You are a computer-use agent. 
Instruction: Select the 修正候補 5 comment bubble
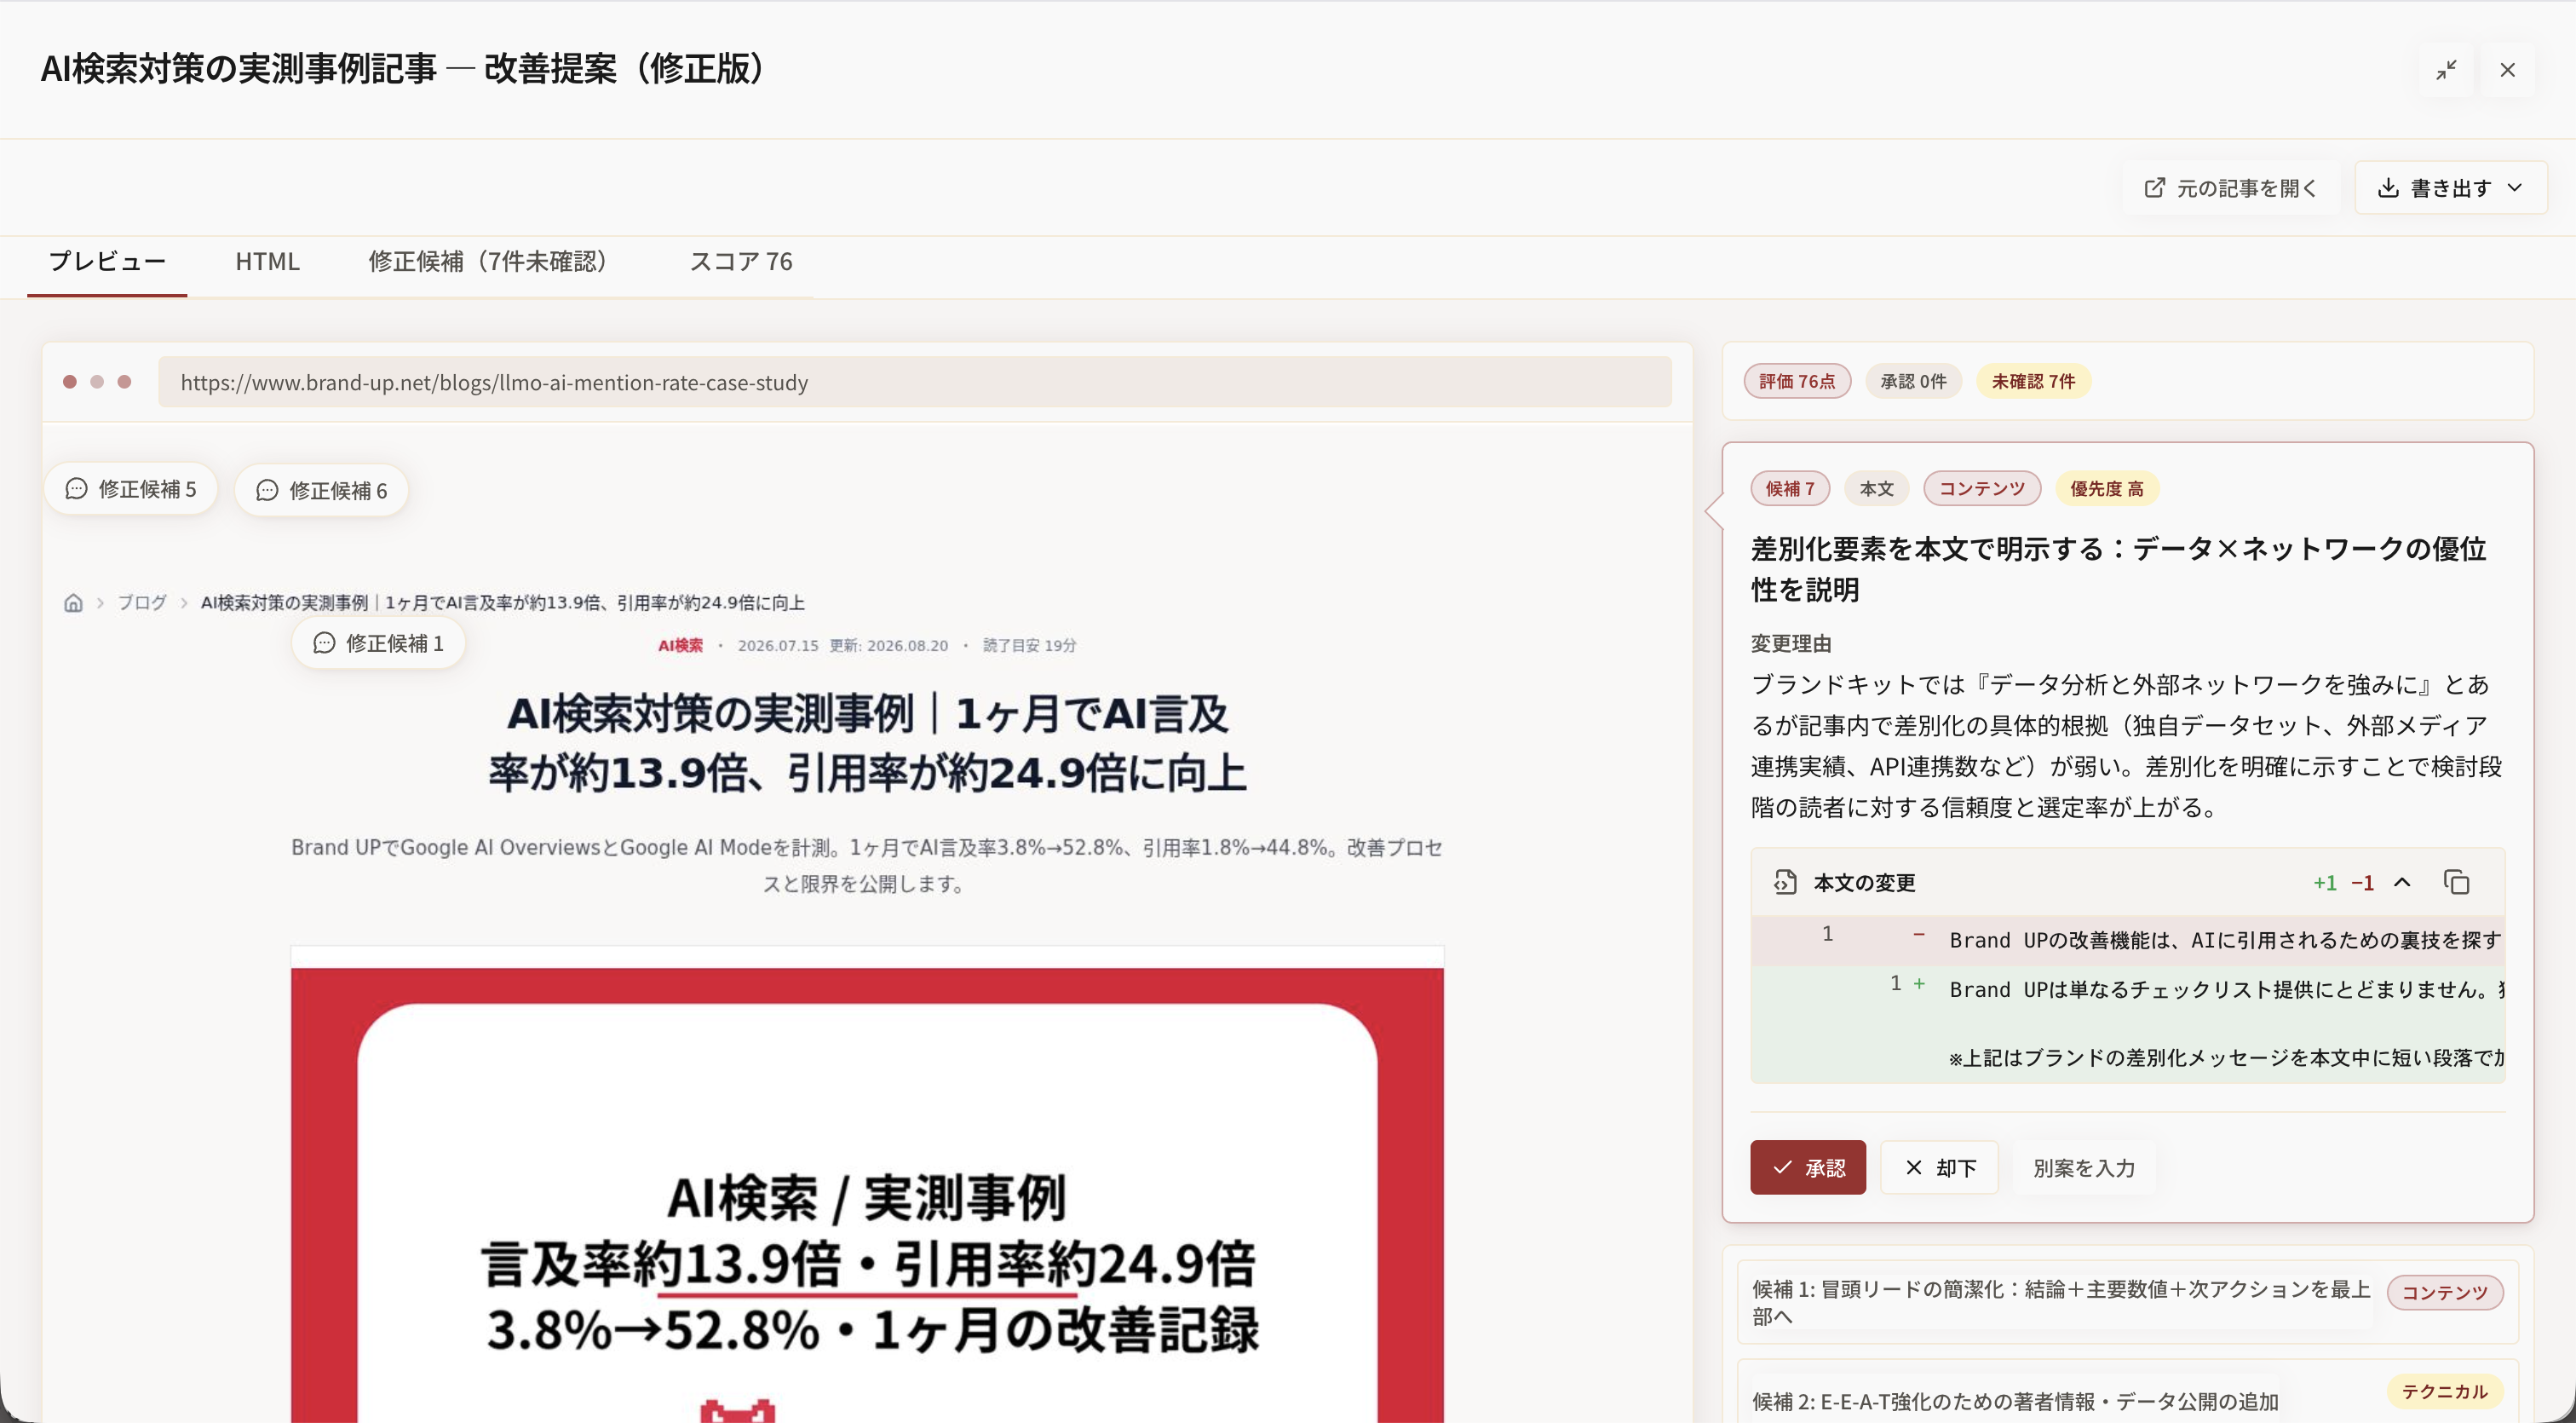[x=131, y=489]
